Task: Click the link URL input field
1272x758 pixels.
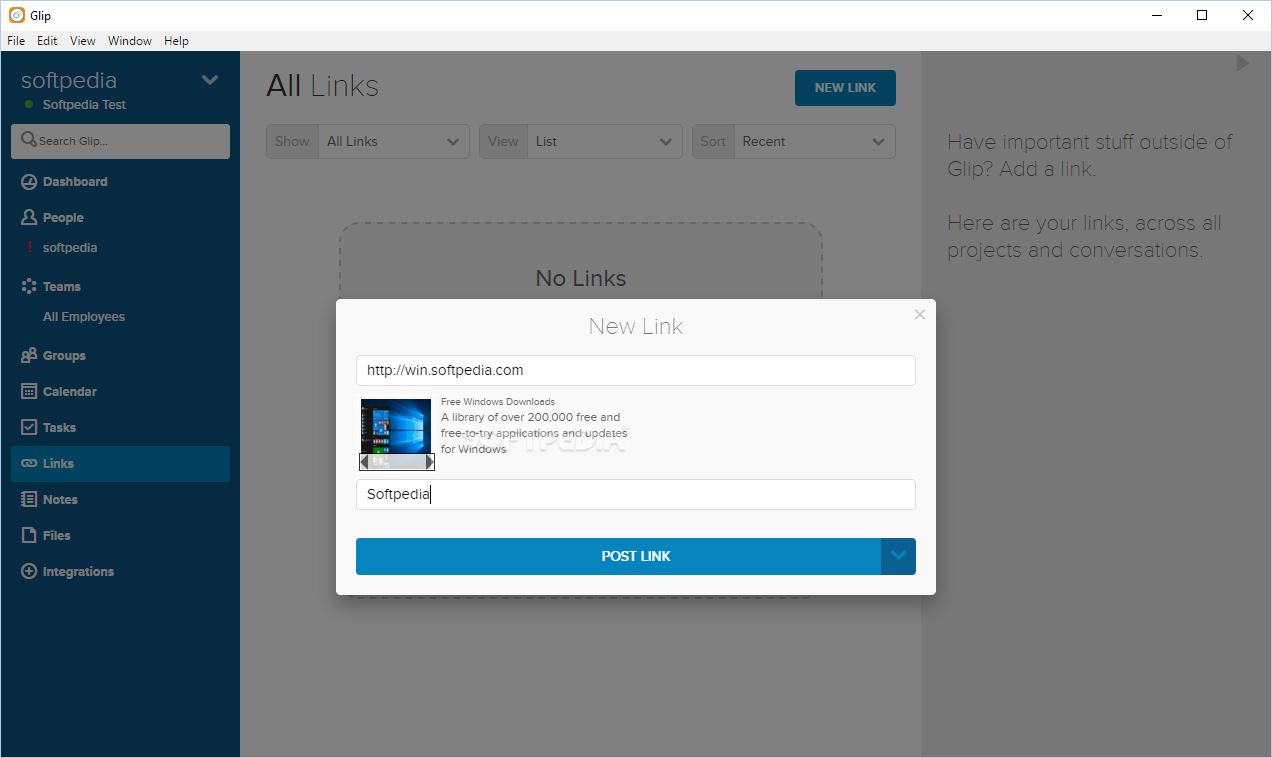Action: click(x=636, y=370)
